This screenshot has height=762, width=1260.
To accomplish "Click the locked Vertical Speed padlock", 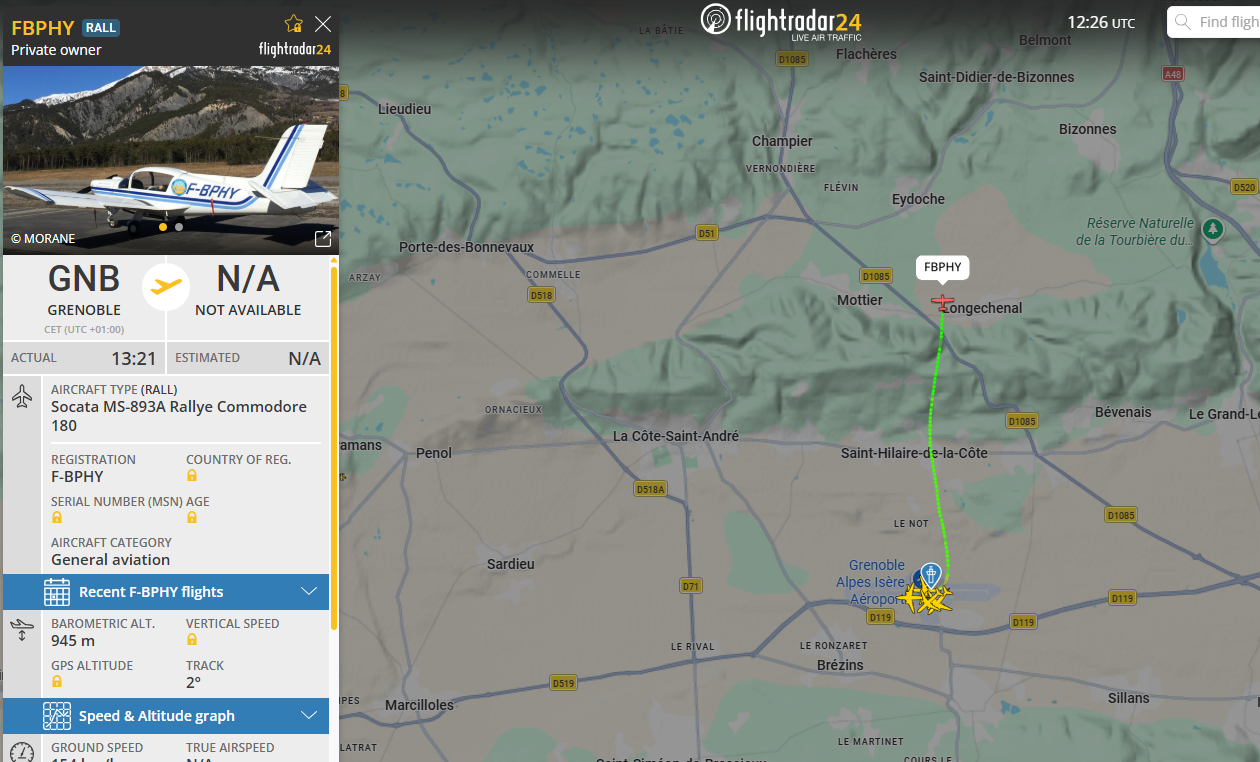I will point(192,640).
